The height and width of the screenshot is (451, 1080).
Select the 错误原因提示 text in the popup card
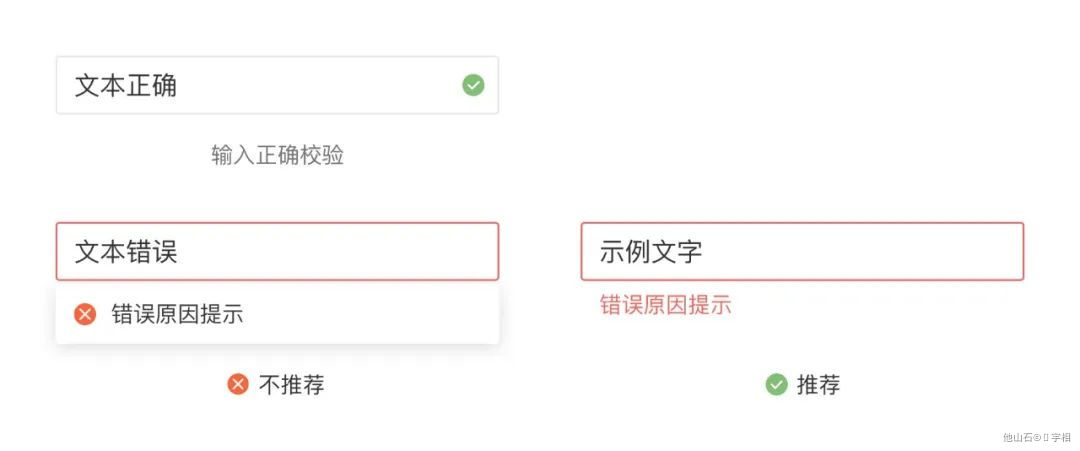pos(178,315)
